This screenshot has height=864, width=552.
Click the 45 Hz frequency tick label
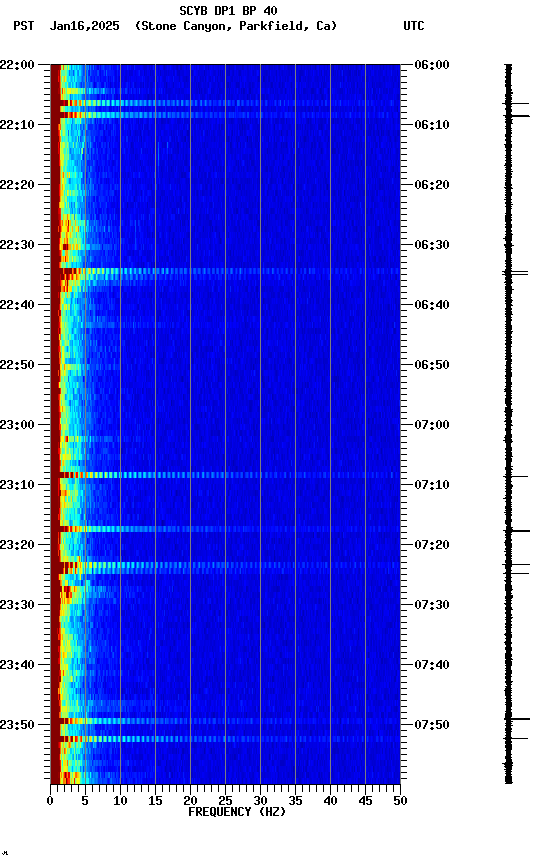click(x=365, y=801)
